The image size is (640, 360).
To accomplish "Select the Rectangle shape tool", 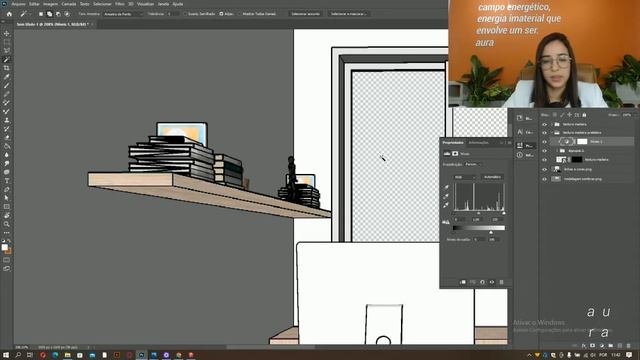I will tap(7, 207).
